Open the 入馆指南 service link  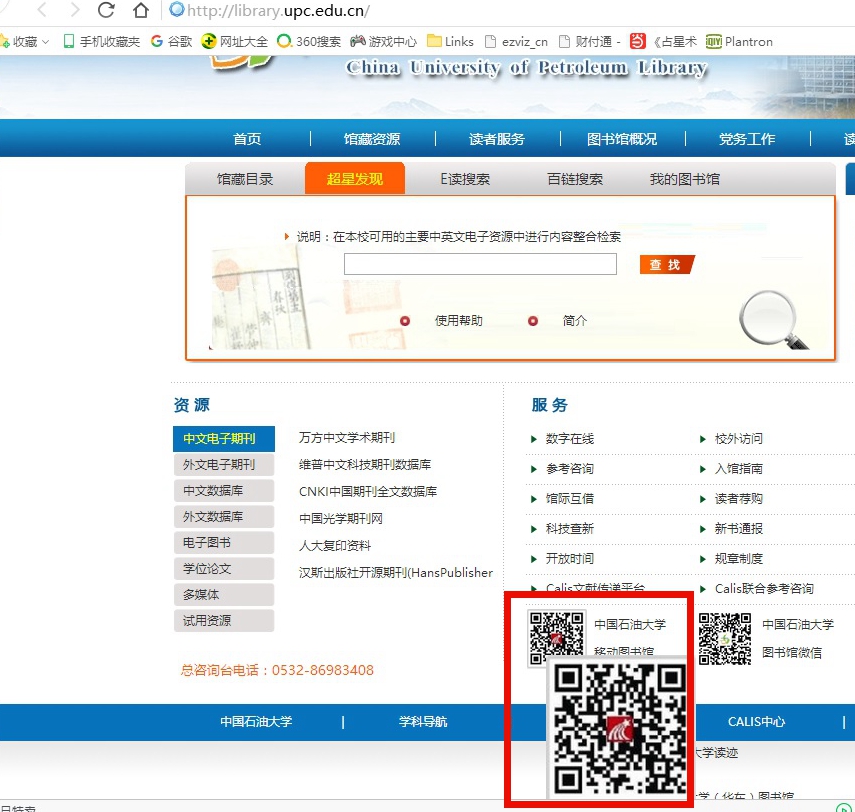738,468
